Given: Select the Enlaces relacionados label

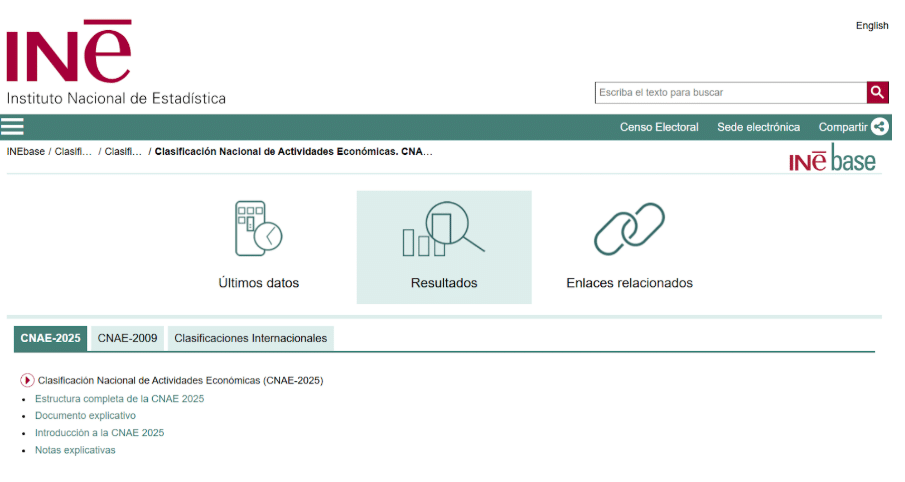Looking at the screenshot, I should [x=629, y=283].
